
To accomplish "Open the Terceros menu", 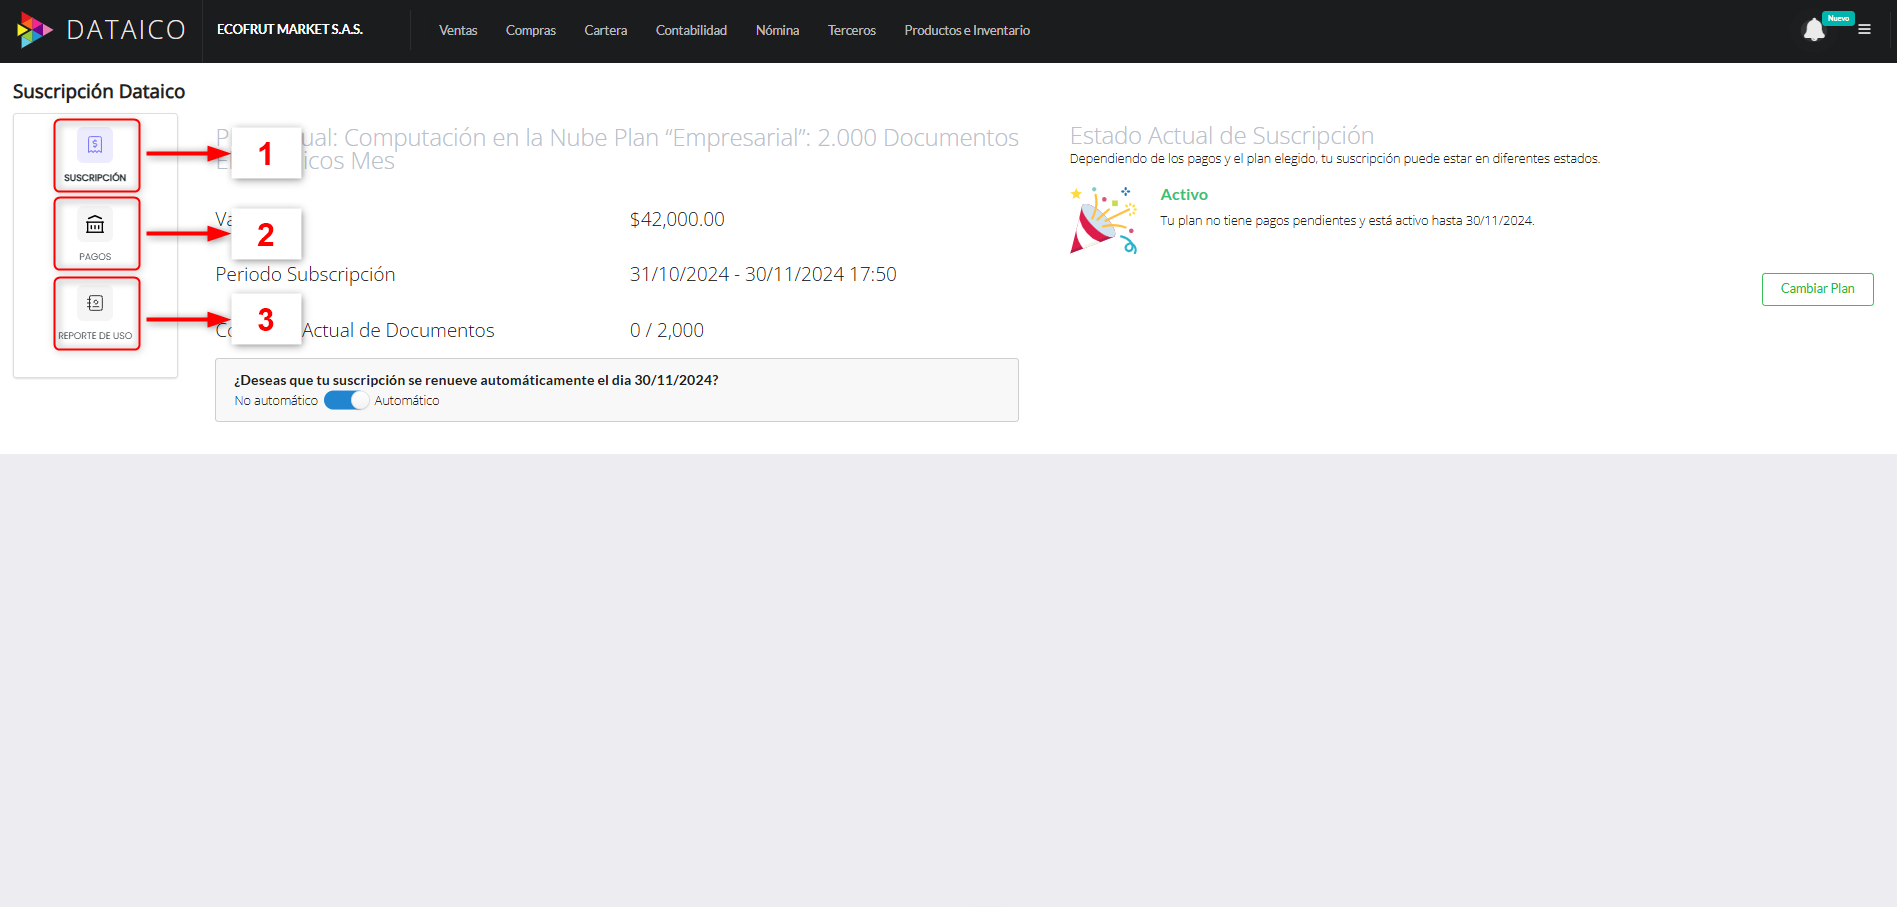I will [851, 31].
